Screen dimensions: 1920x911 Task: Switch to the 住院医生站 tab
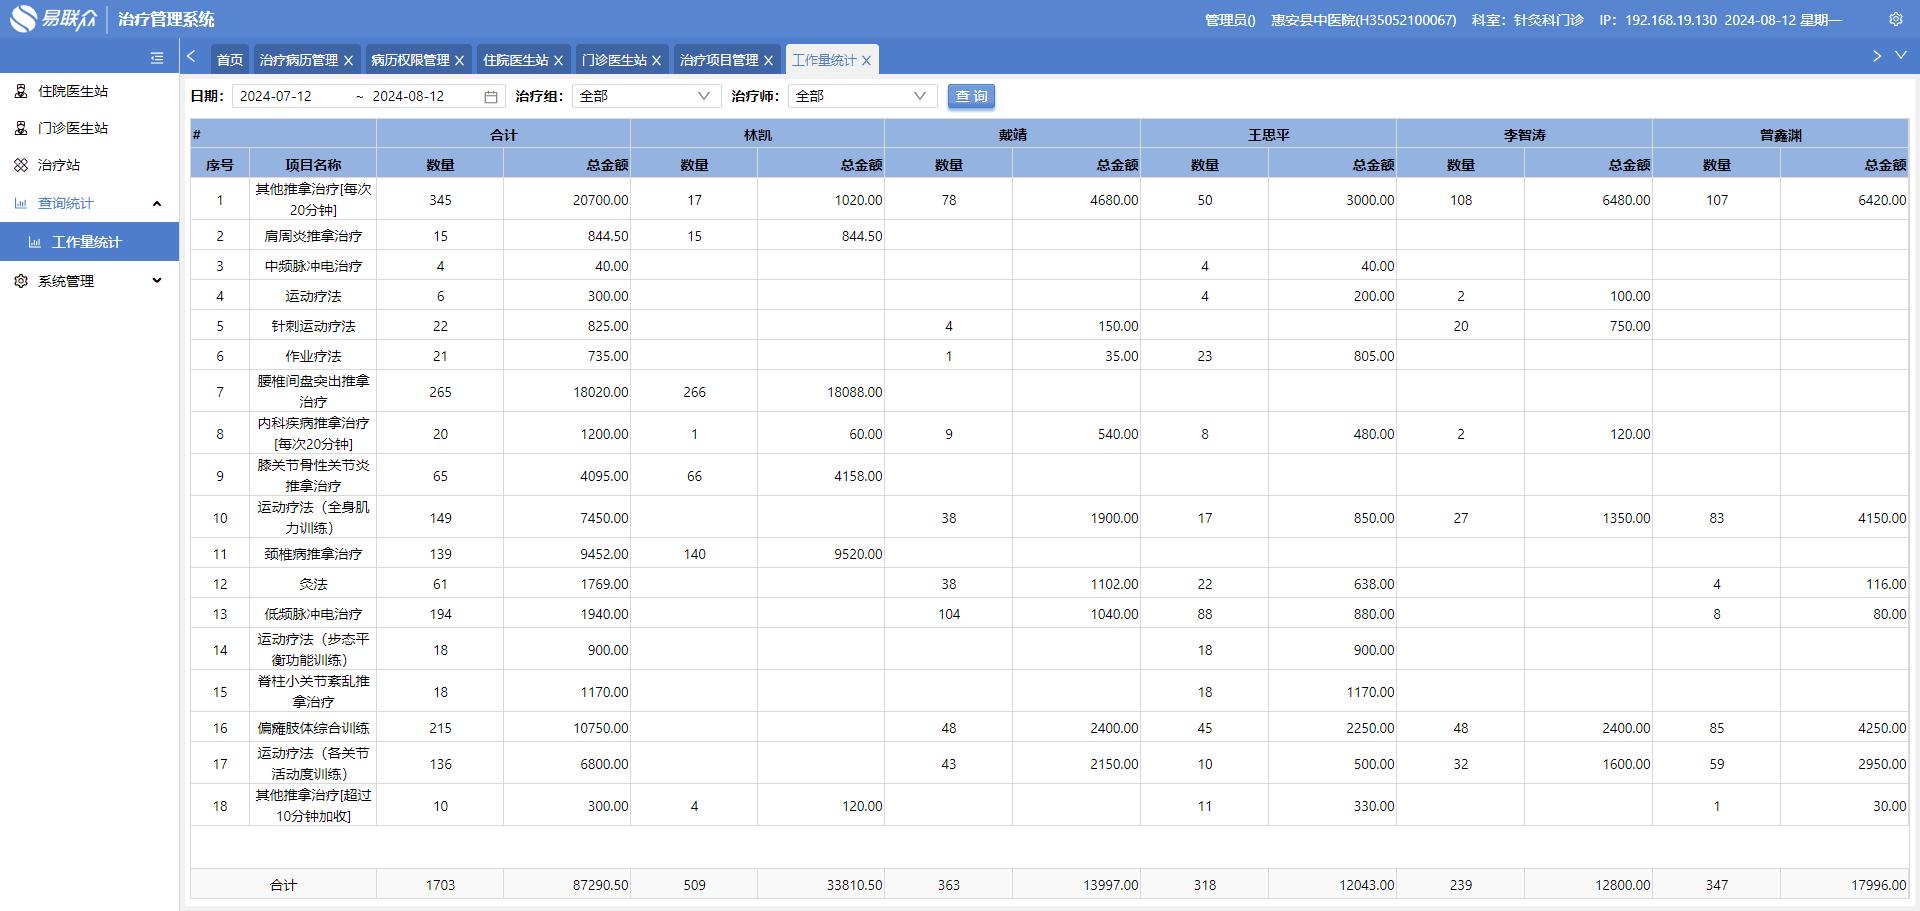tap(516, 60)
